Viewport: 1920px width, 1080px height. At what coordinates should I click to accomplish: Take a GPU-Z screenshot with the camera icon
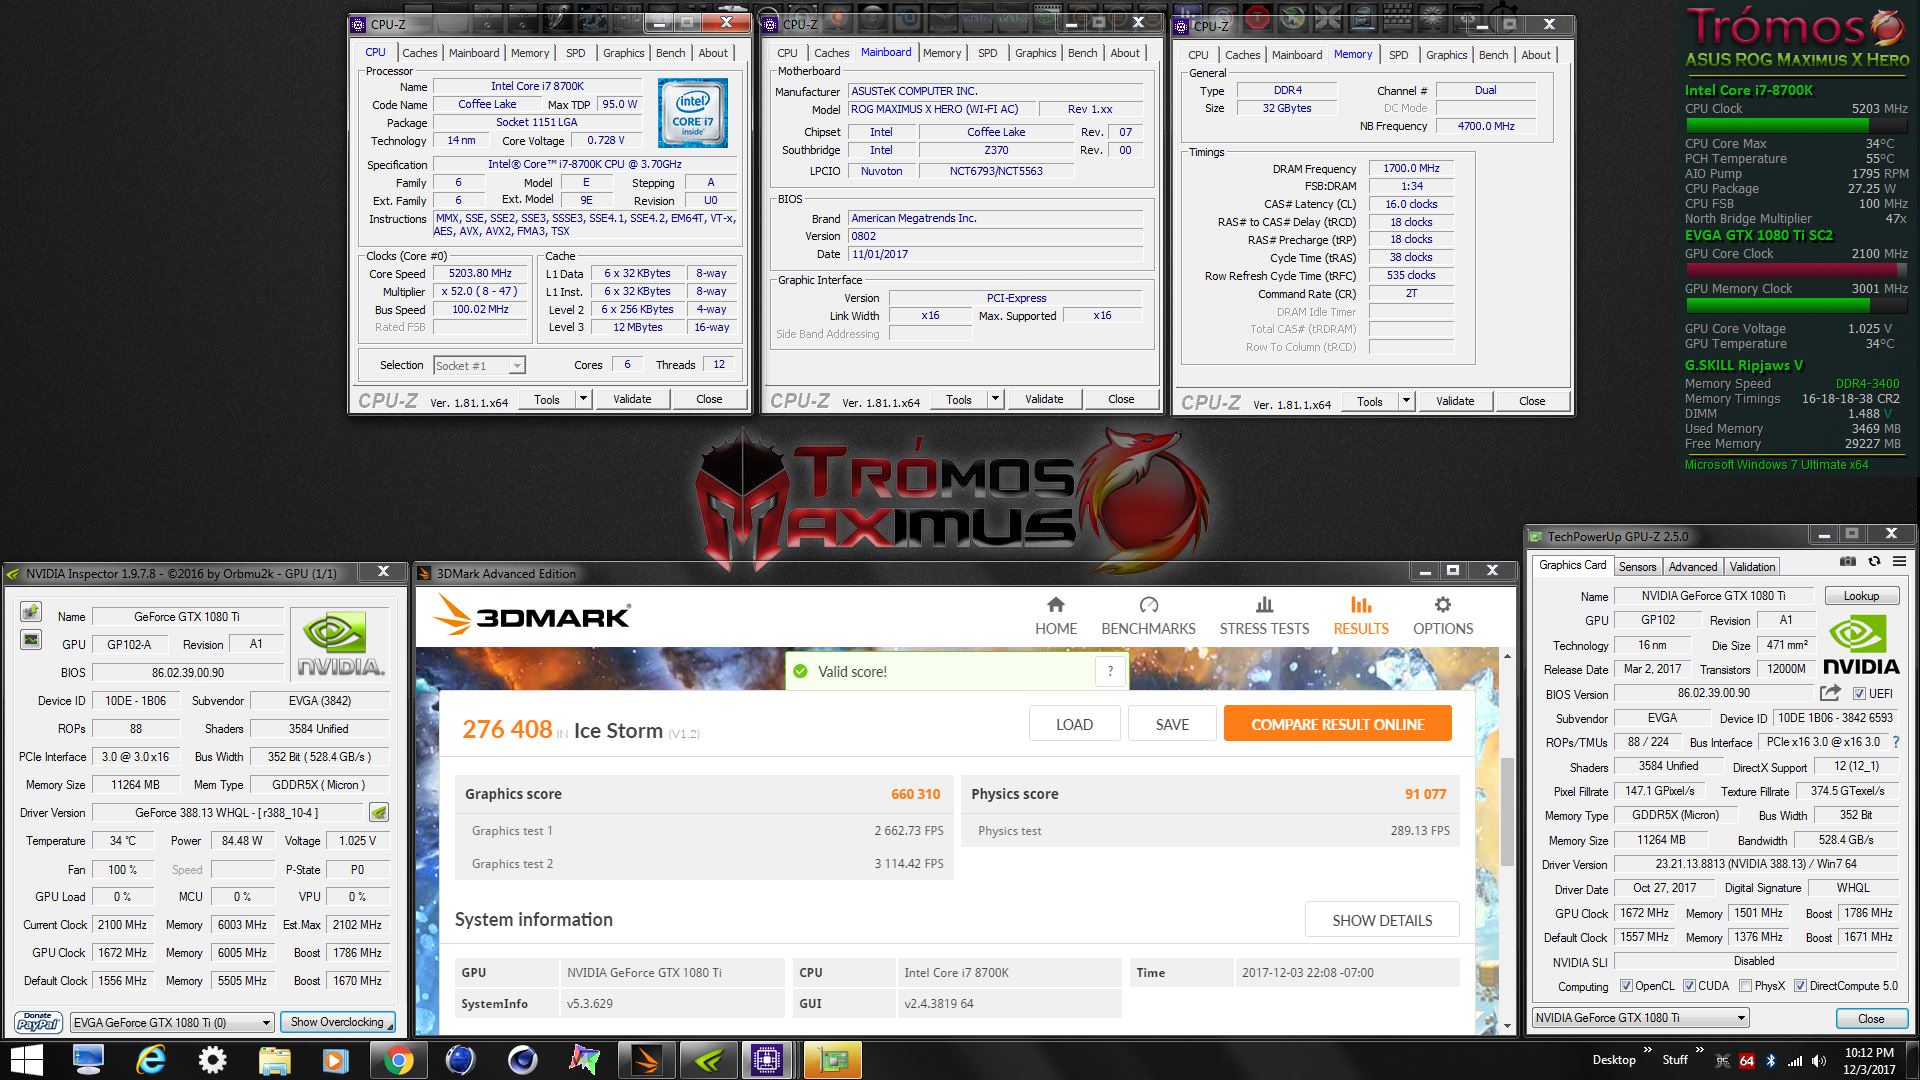click(1848, 562)
